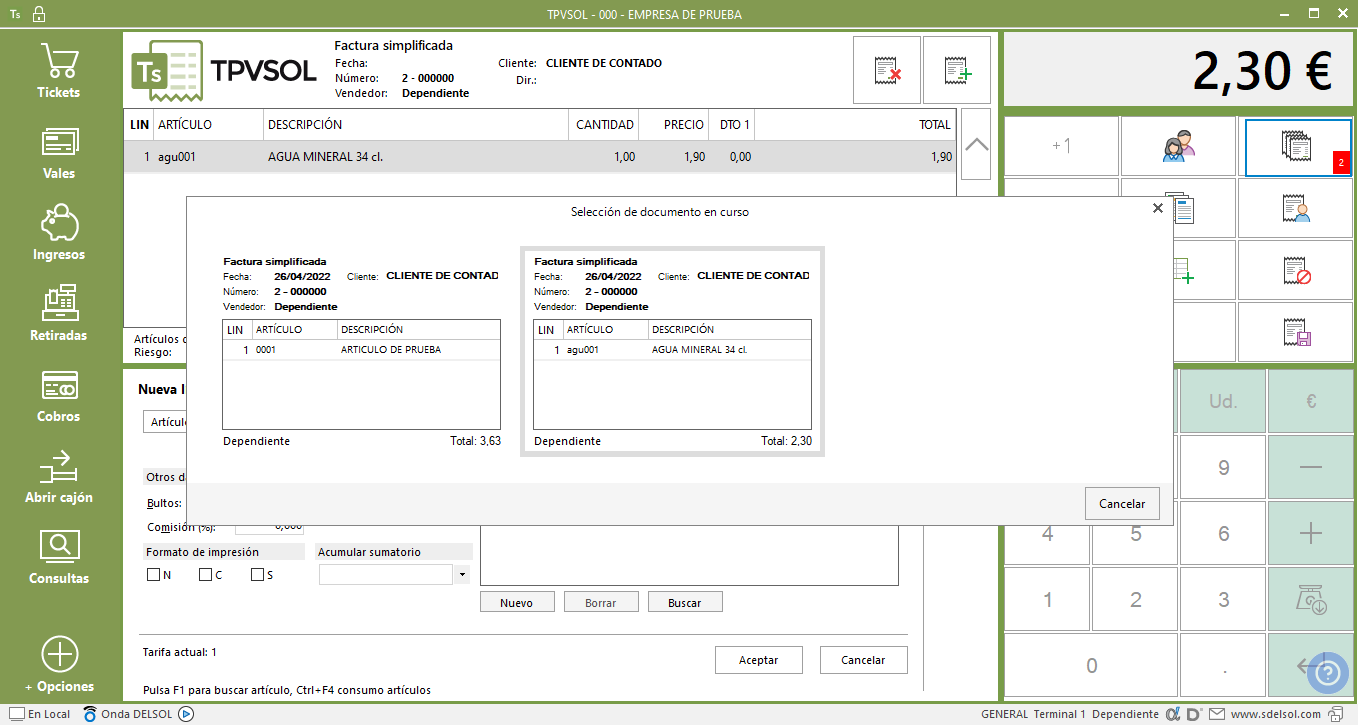Click receipt with red prohibited icon

1297,271
